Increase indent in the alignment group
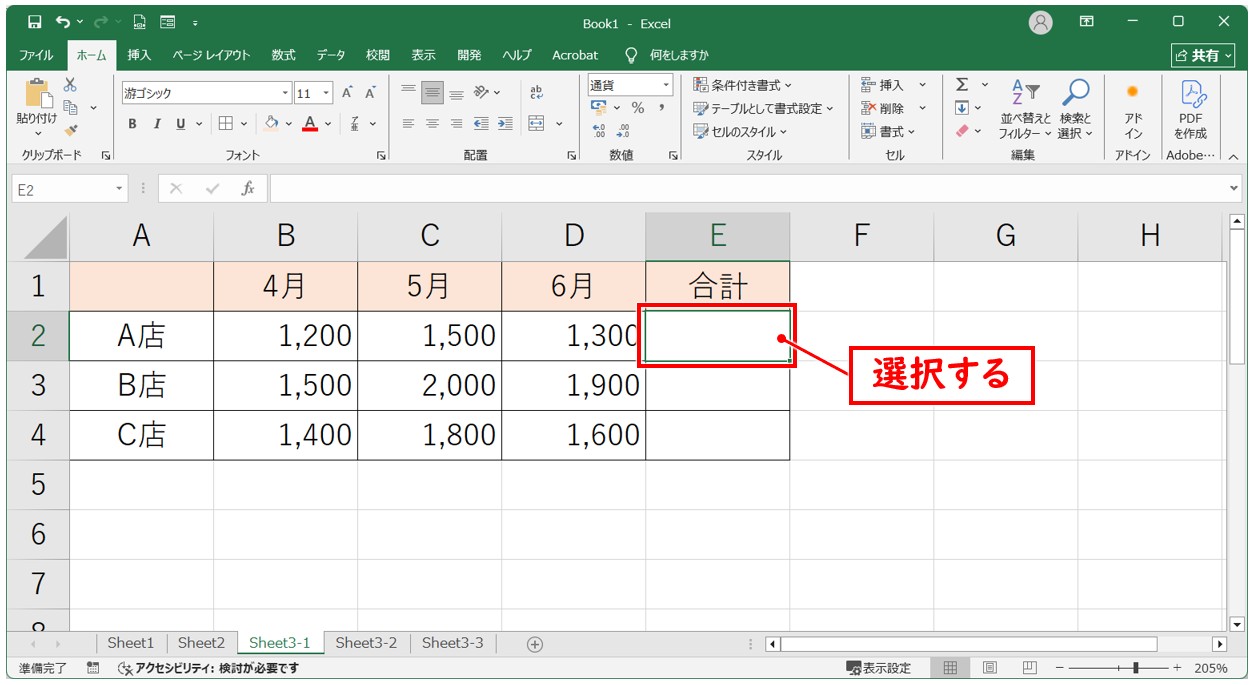The width and height of the screenshot is (1254, 685). click(505, 124)
